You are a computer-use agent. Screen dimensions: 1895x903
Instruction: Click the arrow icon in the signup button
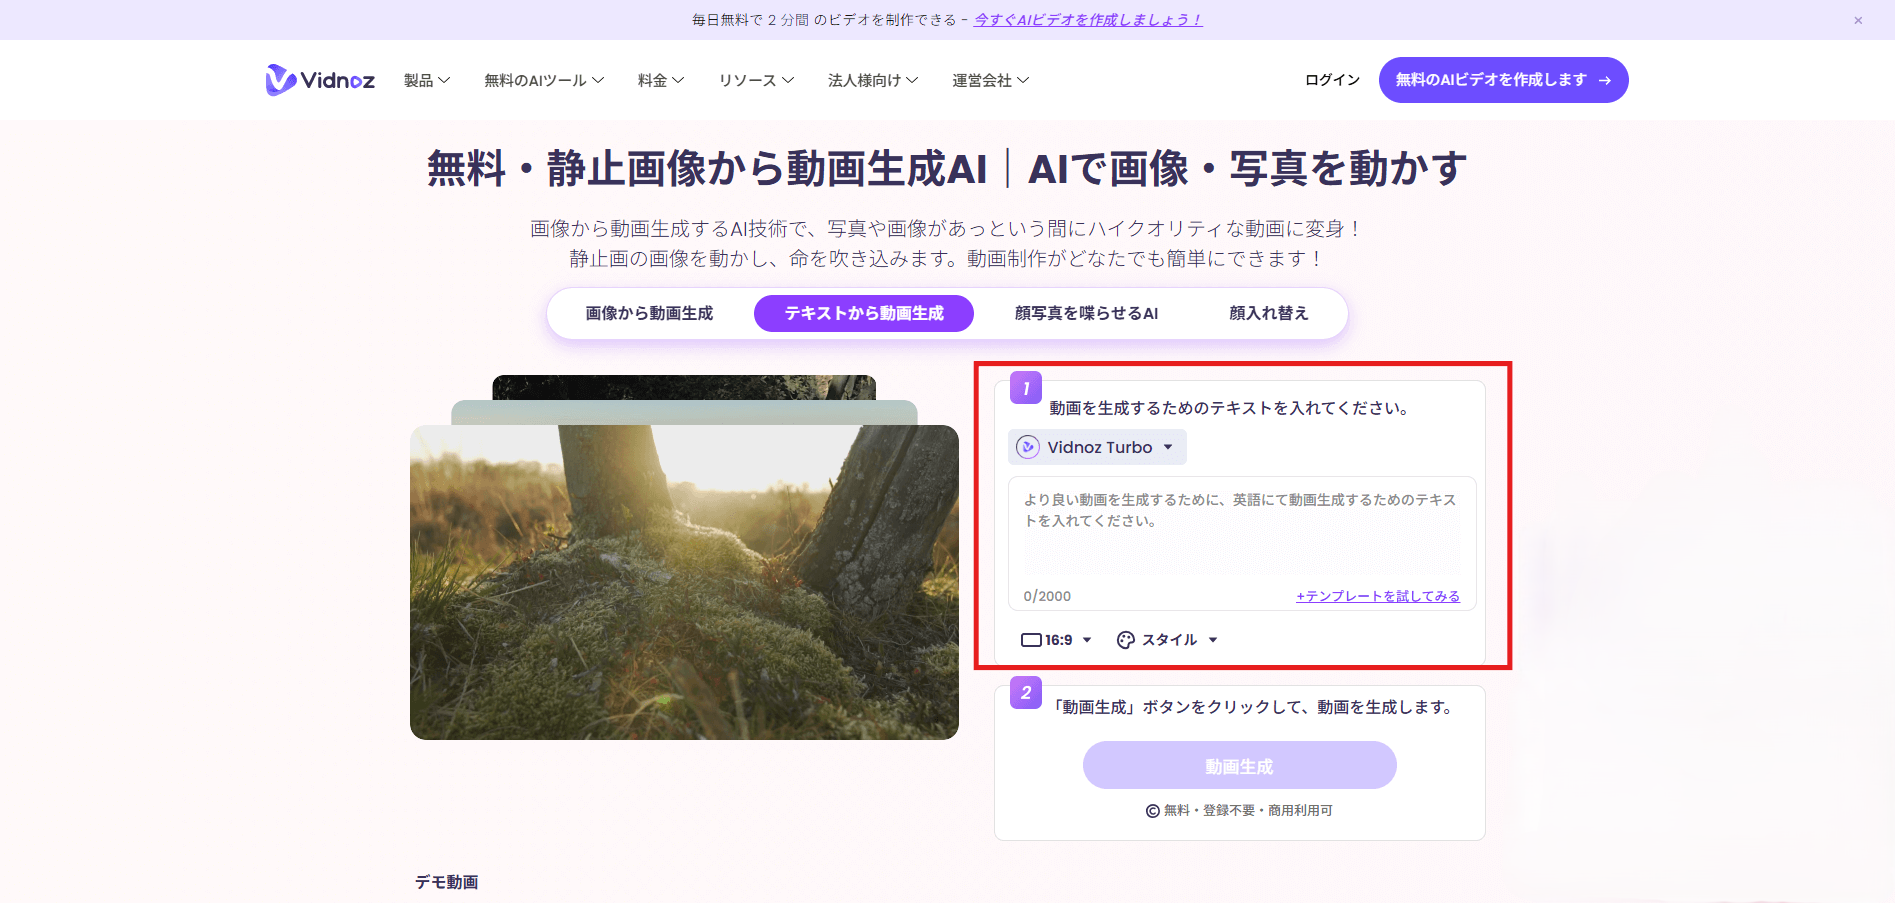click(1606, 79)
